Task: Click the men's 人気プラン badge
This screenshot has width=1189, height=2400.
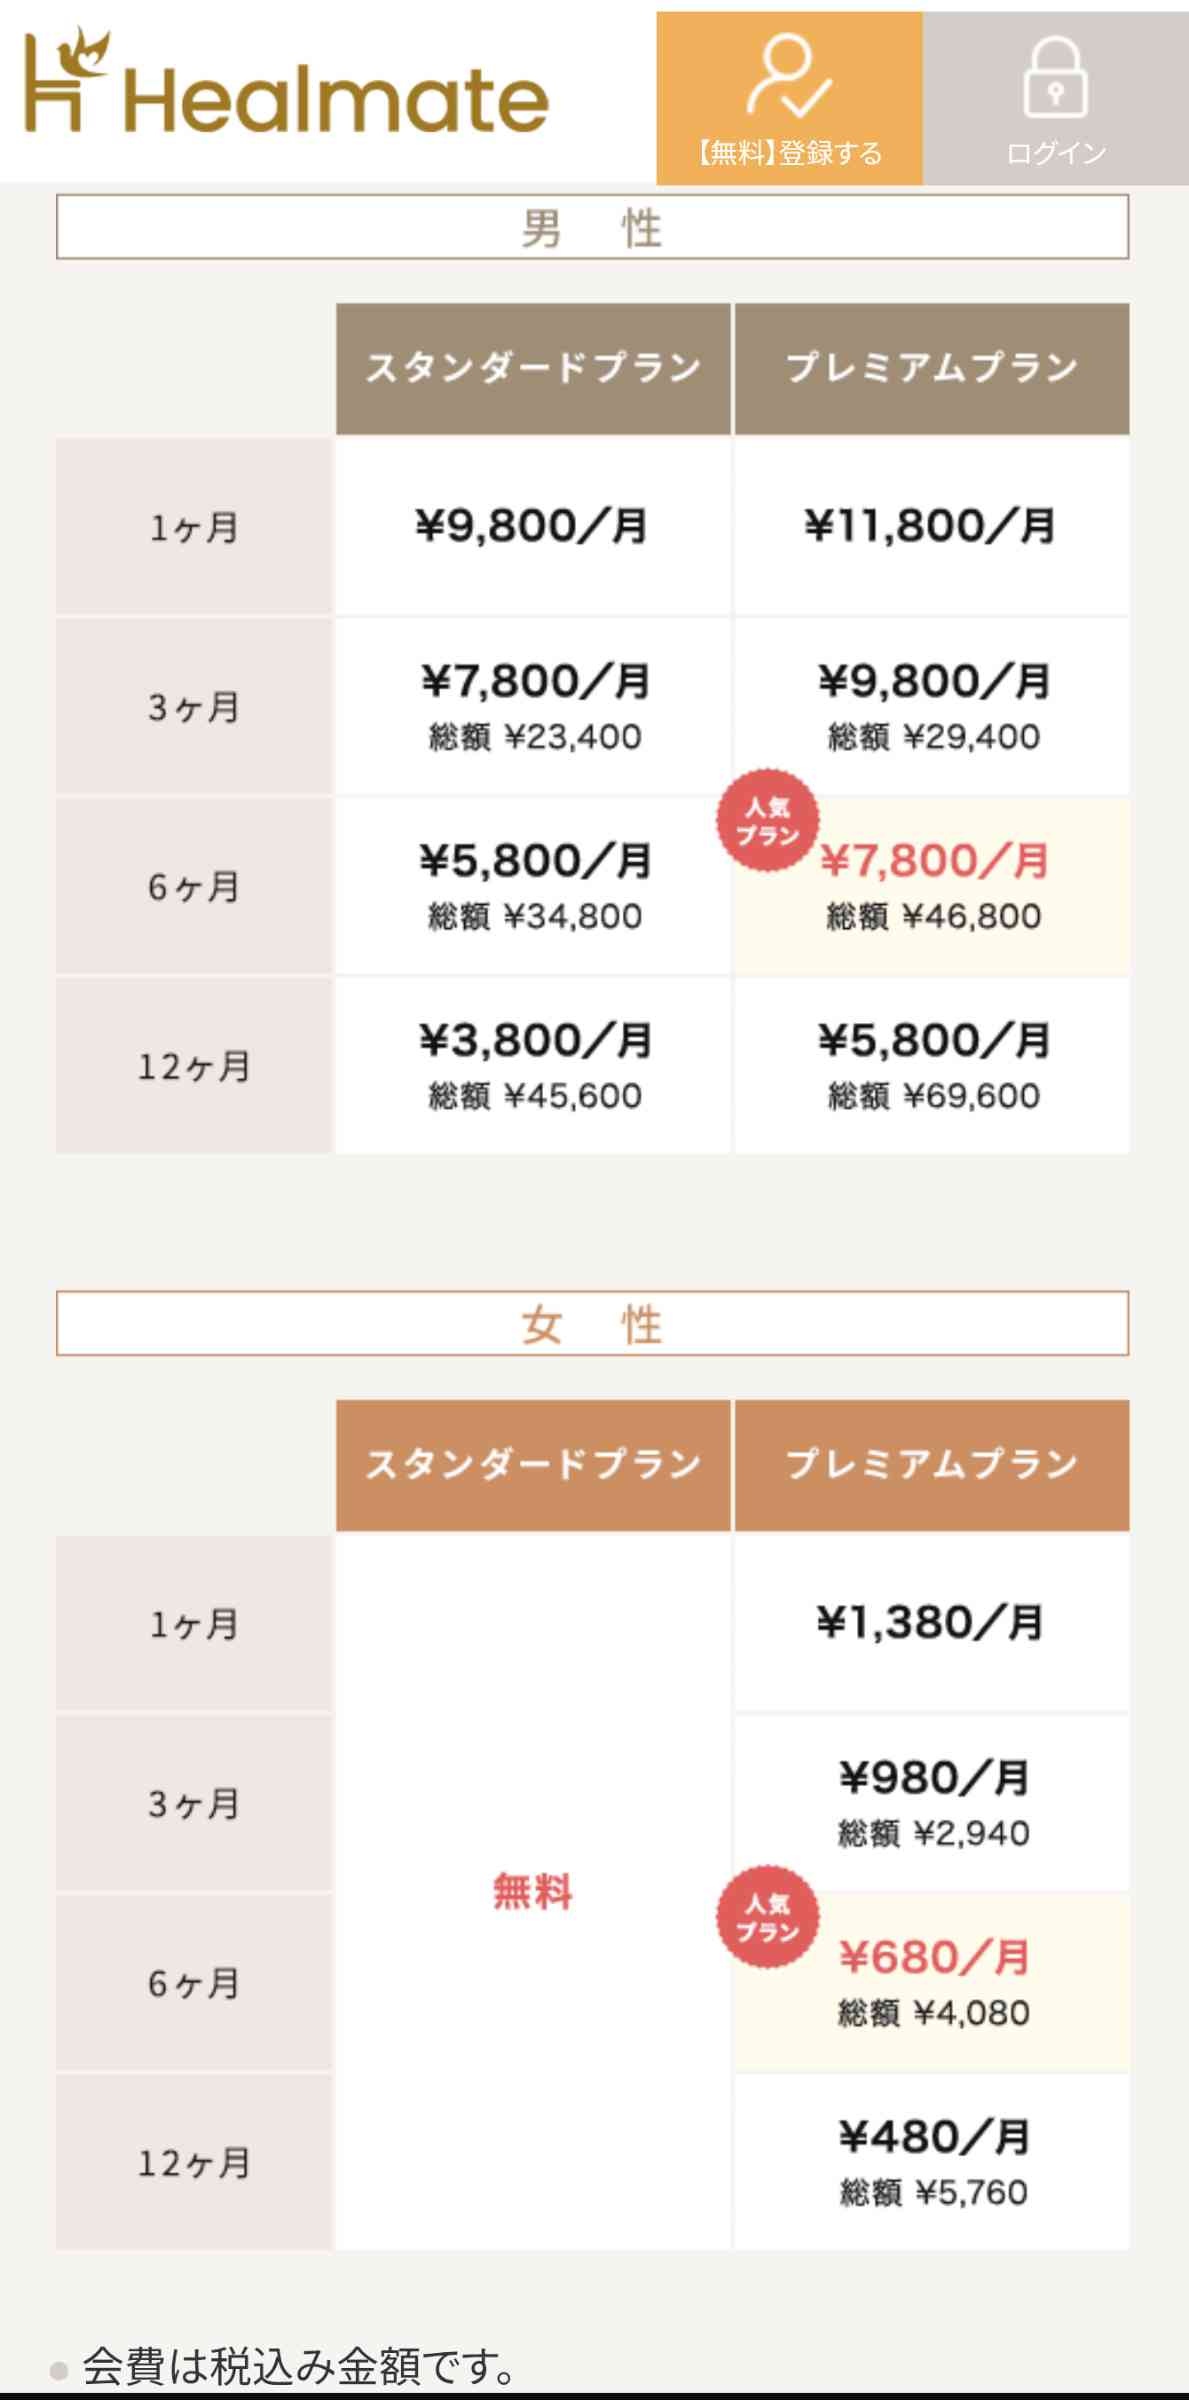Action: click(x=768, y=821)
